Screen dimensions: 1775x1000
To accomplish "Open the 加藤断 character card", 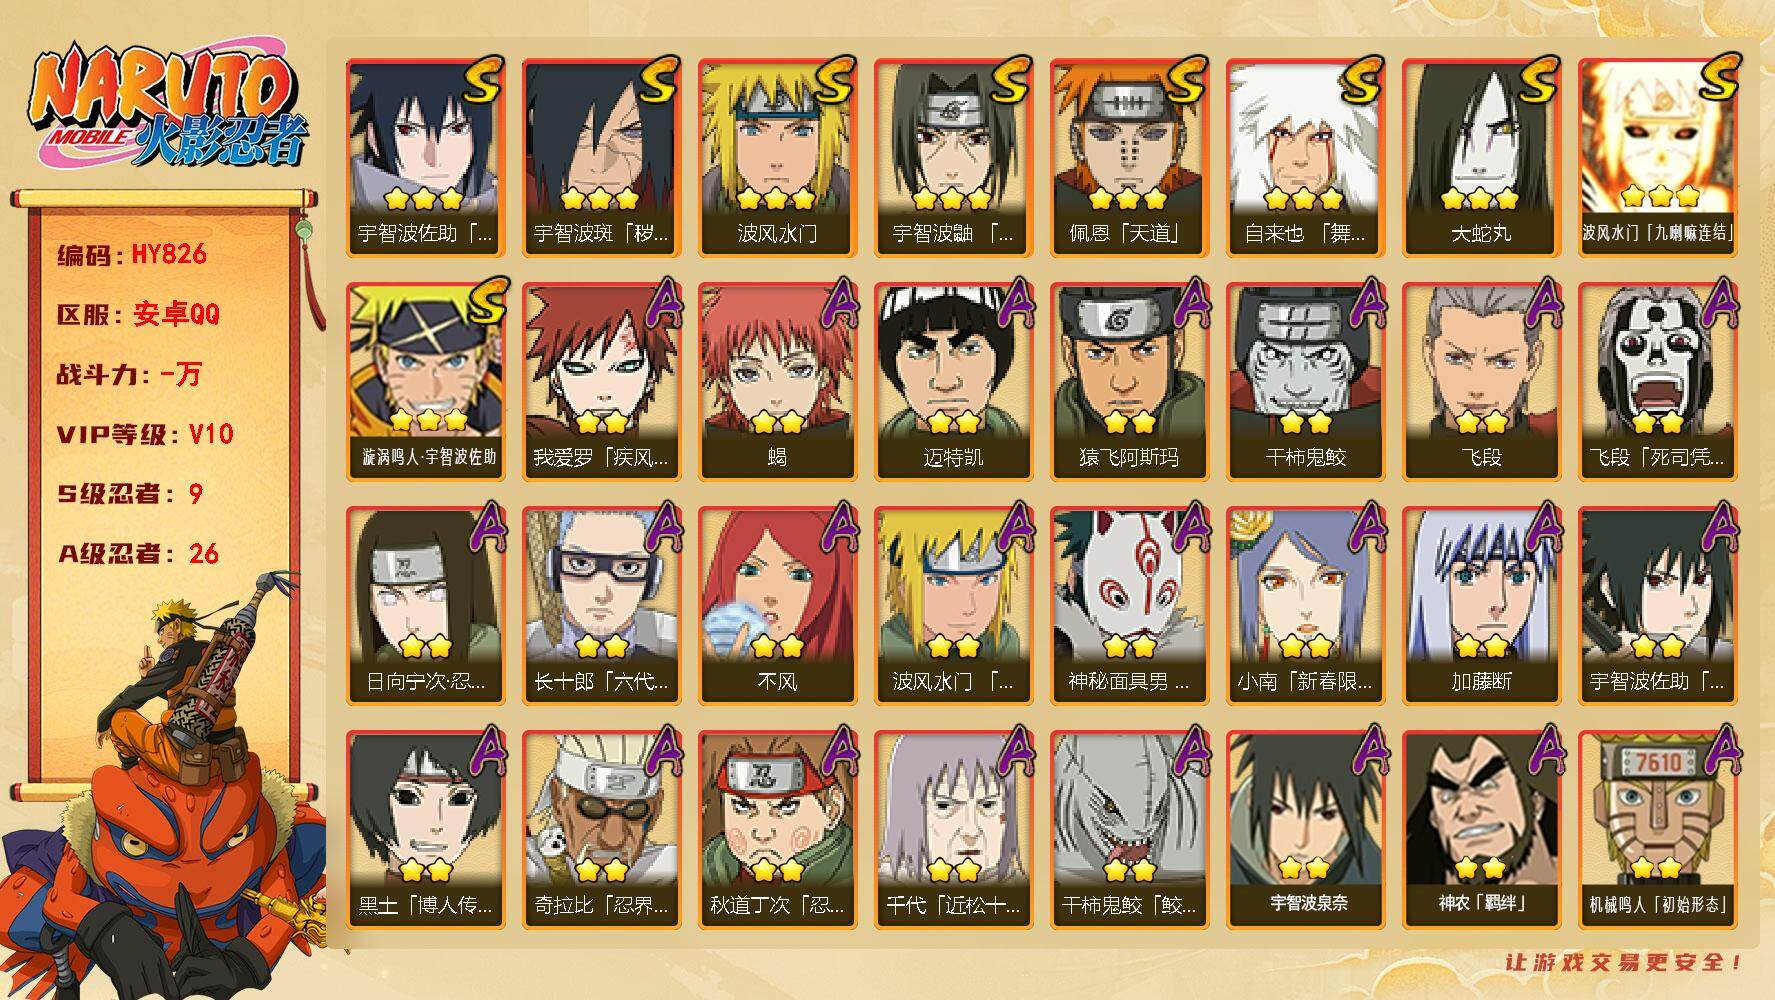I will pyautogui.click(x=1481, y=606).
